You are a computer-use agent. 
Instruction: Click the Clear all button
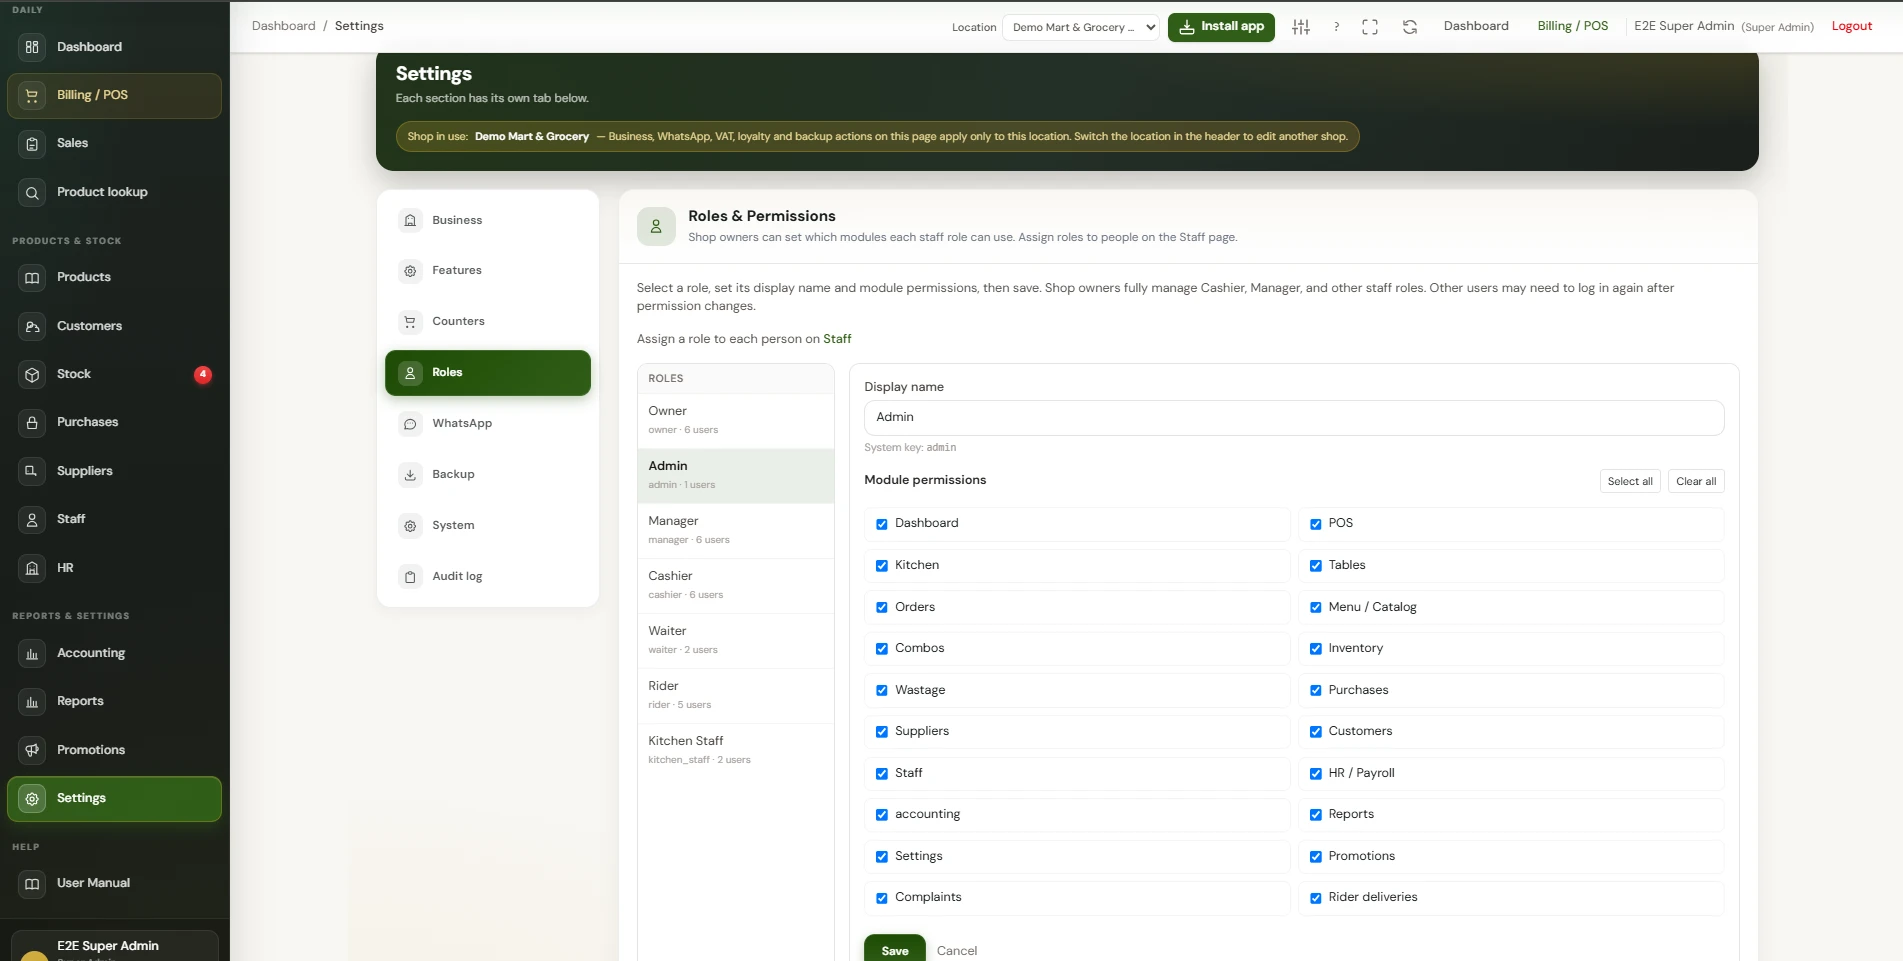tap(1696, 481)
